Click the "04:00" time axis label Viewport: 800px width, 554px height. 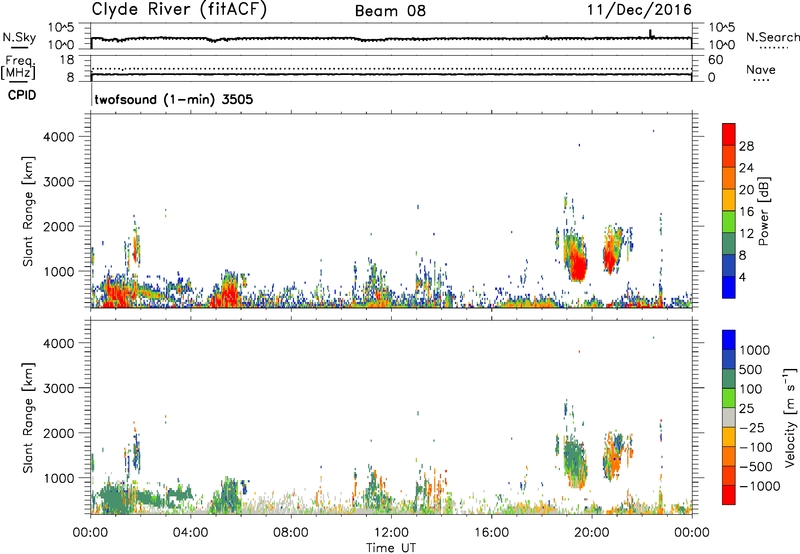pyautogui.click(x=191, y=533)
